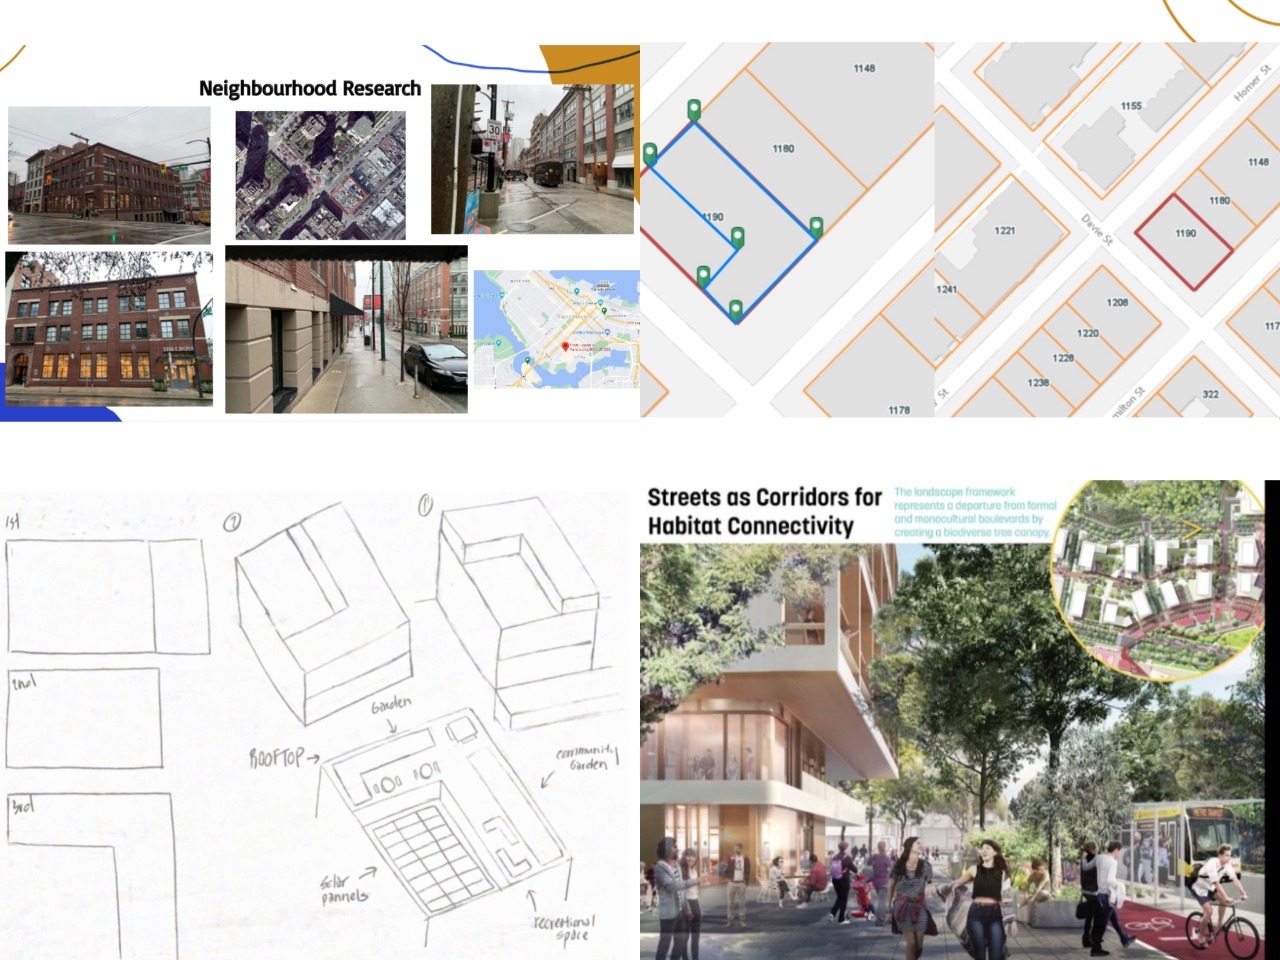Viewport: 1280px width, 960px height.
Task: Click the circled number 2 above the L-shaped massing sketch
Action: click(x=232, y=522)
